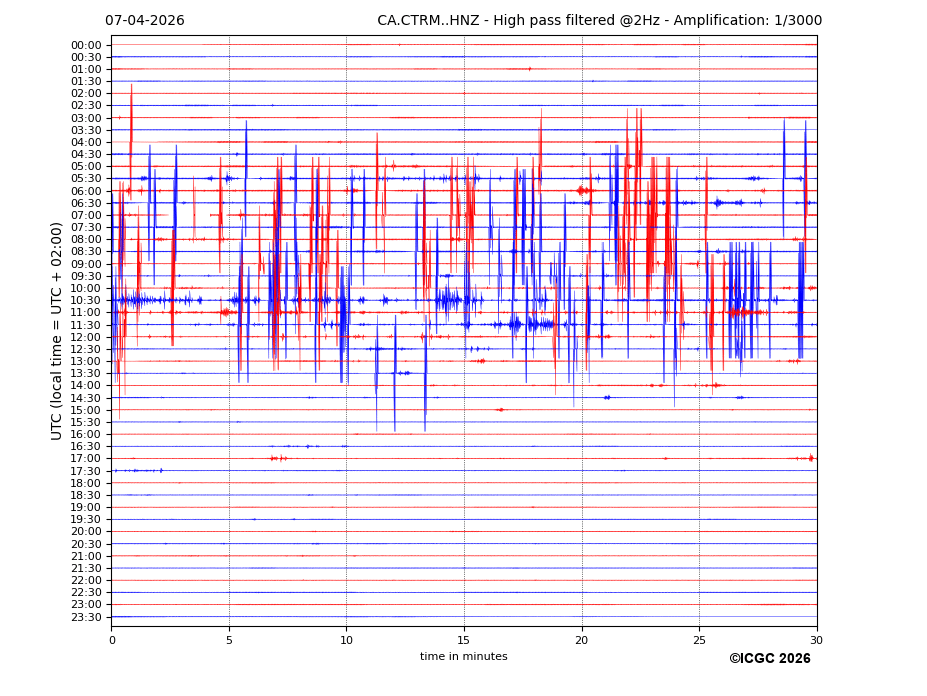Select the ©ICGC 2026 copyright text
927x696 pixels.
pyautogui.click(x=769, y=658)
